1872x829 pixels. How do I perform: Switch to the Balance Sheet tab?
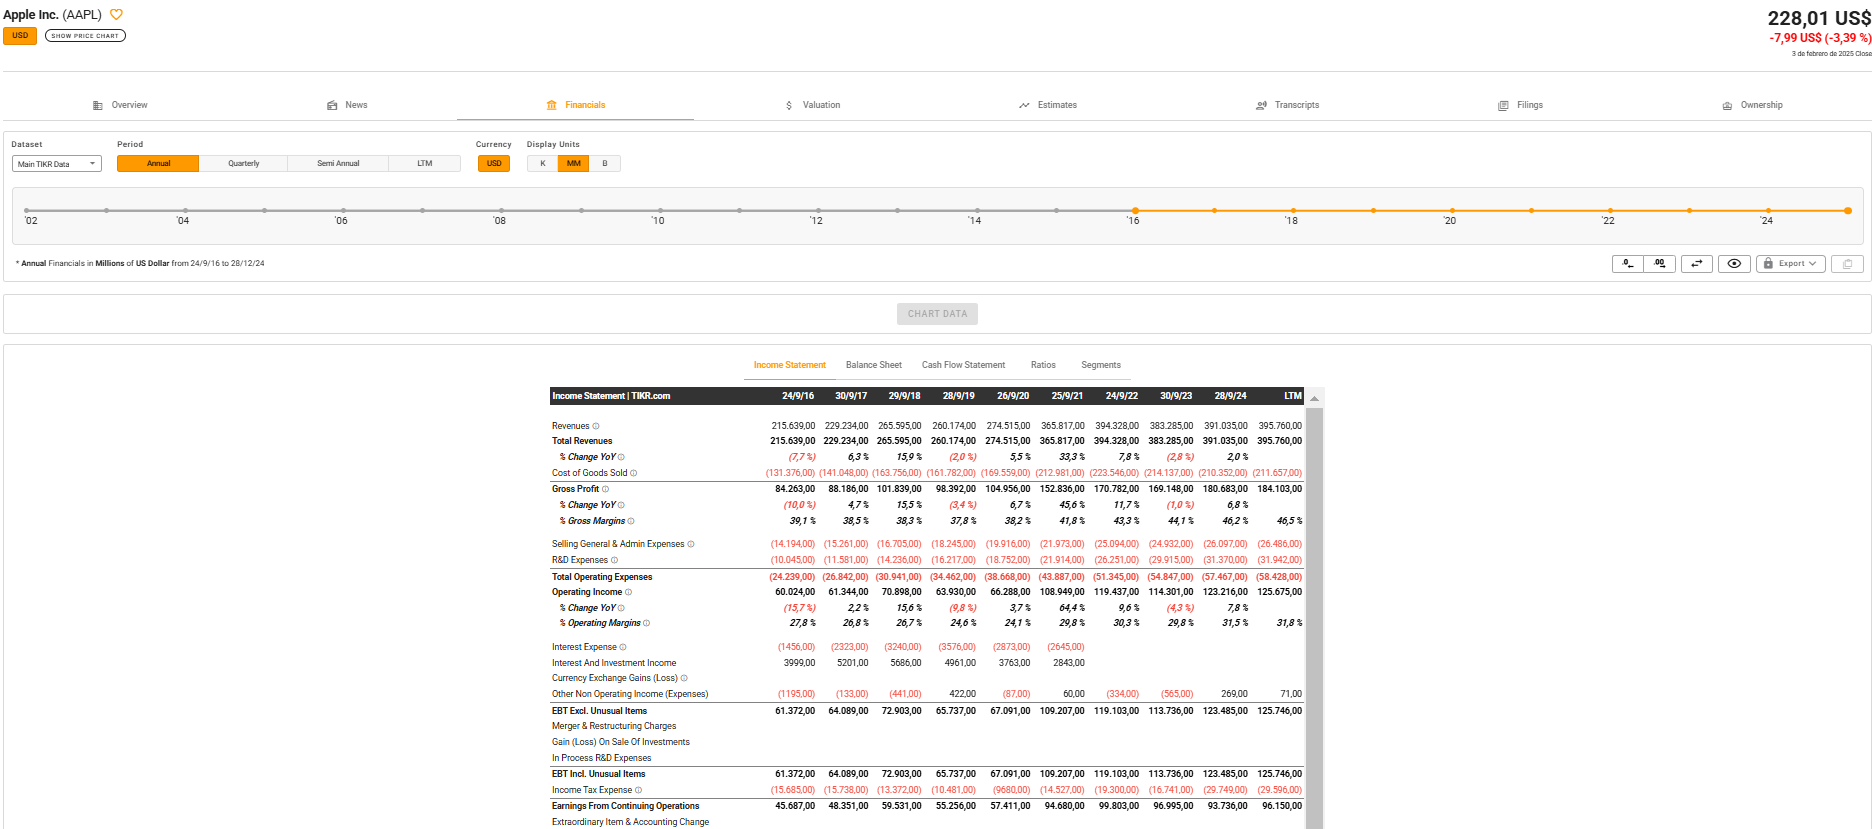pyautogui.click(x=874, y=365)
